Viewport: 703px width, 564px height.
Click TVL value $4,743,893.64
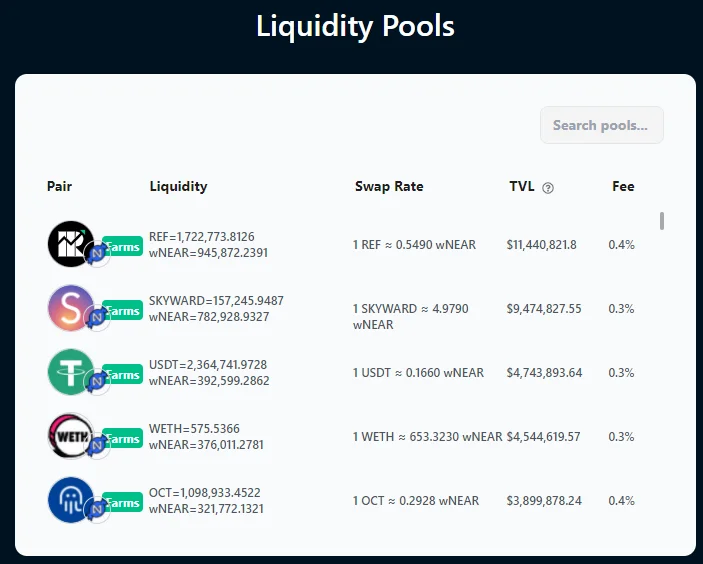click(x=544, y=373)
